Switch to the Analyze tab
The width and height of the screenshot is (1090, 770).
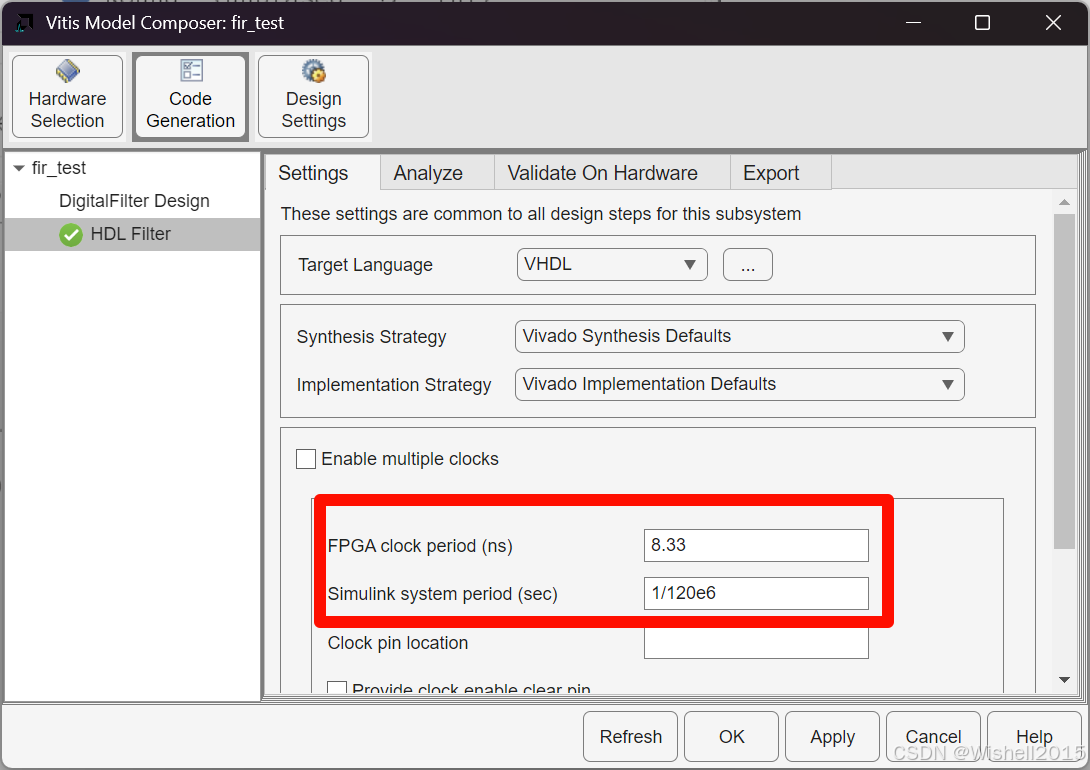437,172
